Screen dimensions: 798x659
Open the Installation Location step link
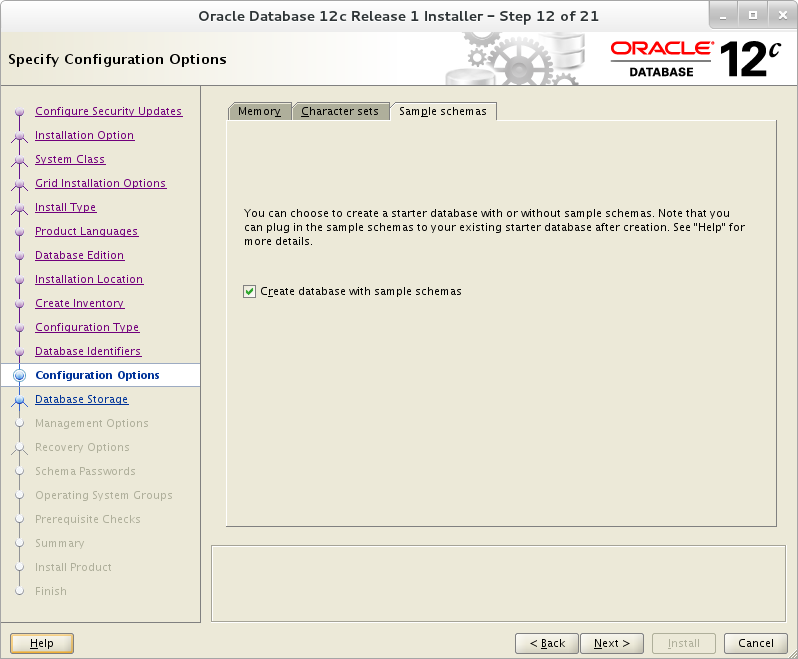click(89, 279)
